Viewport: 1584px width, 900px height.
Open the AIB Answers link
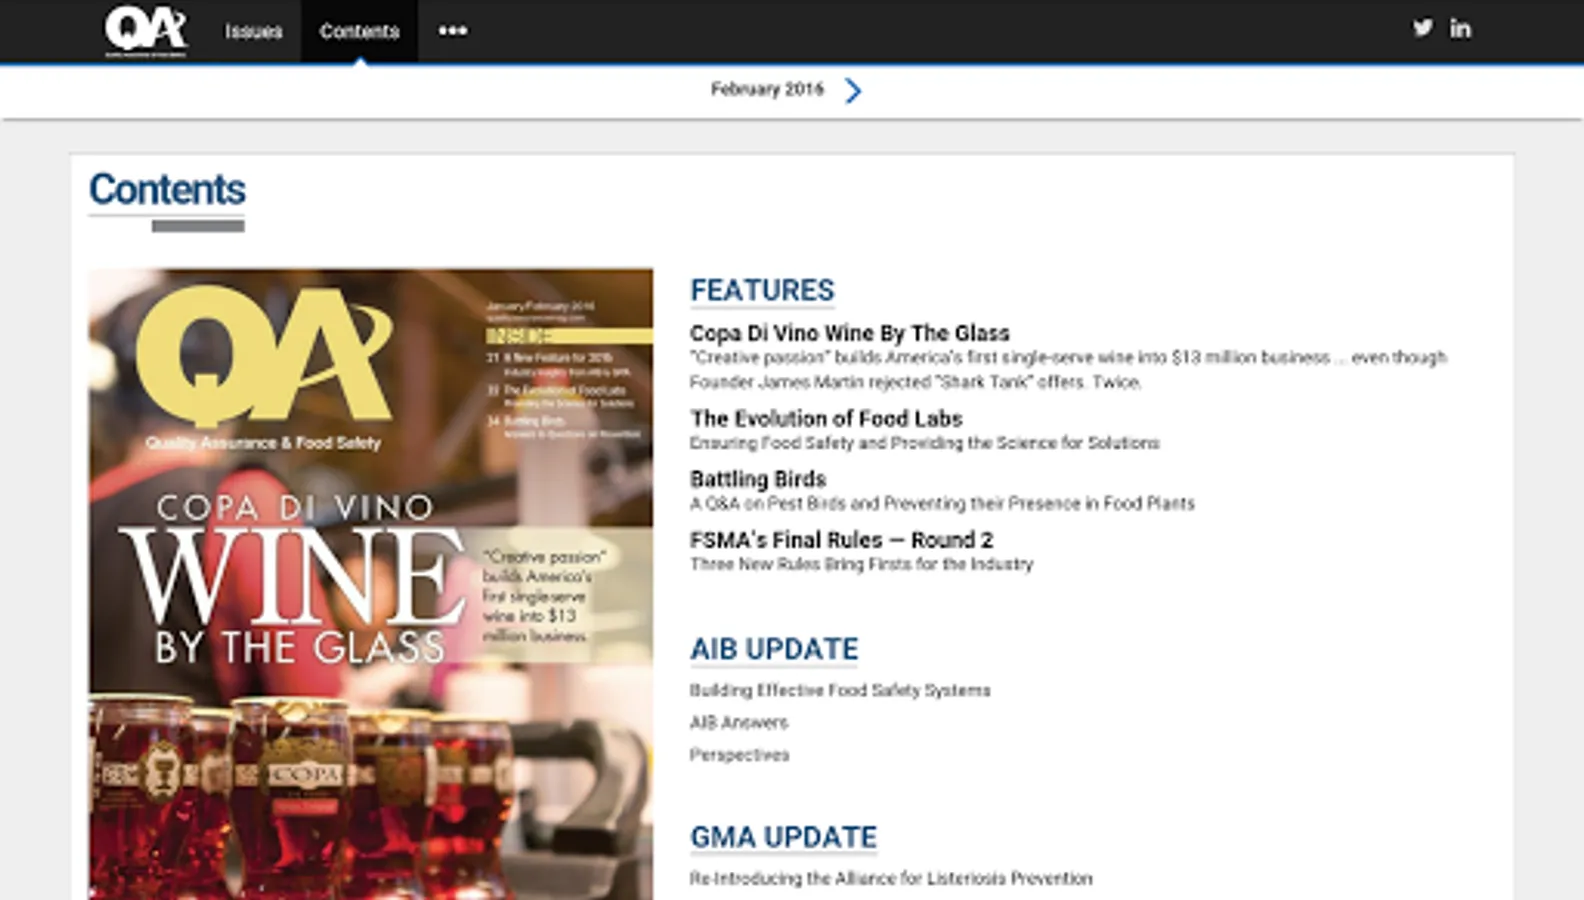(x=738, y=722)
